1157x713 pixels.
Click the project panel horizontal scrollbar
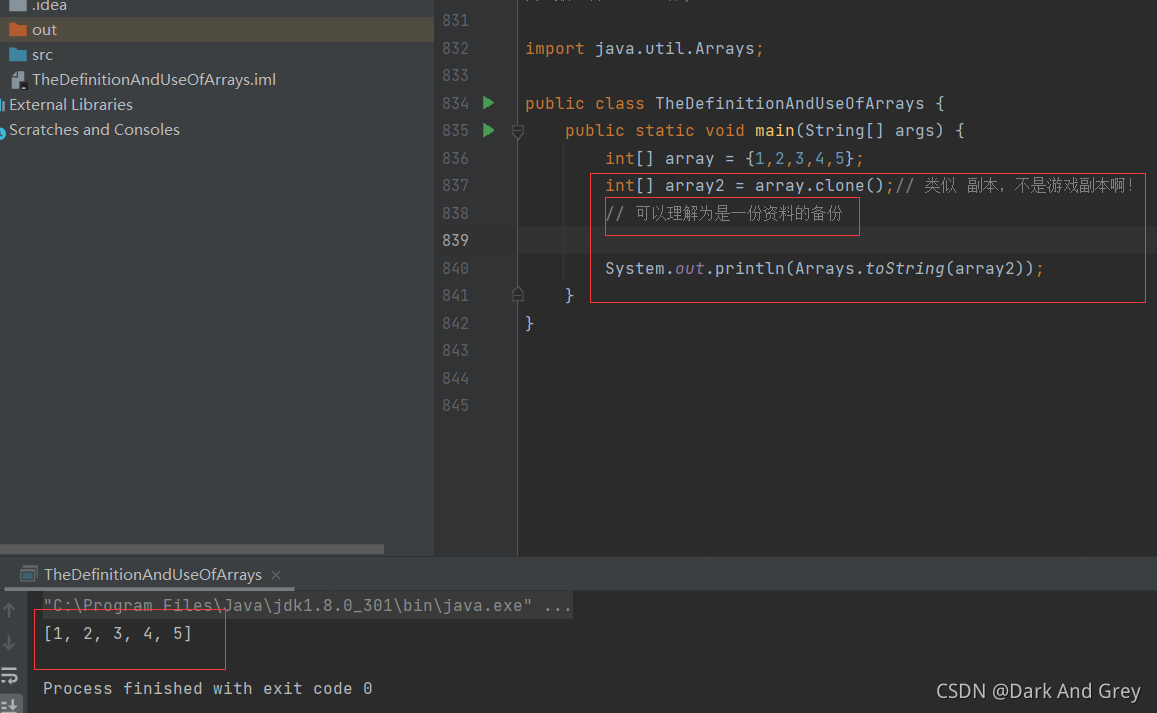click(192, 549)
